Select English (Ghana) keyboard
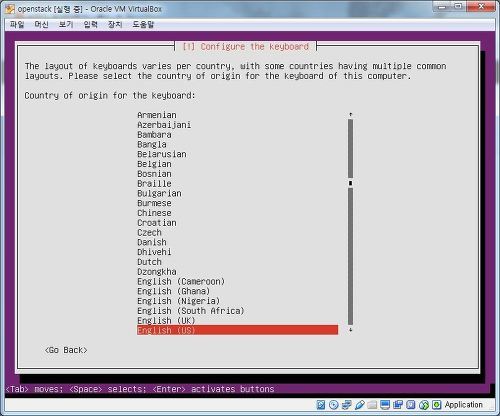Screen dimensions: 500x416 [x=174, y=291]
